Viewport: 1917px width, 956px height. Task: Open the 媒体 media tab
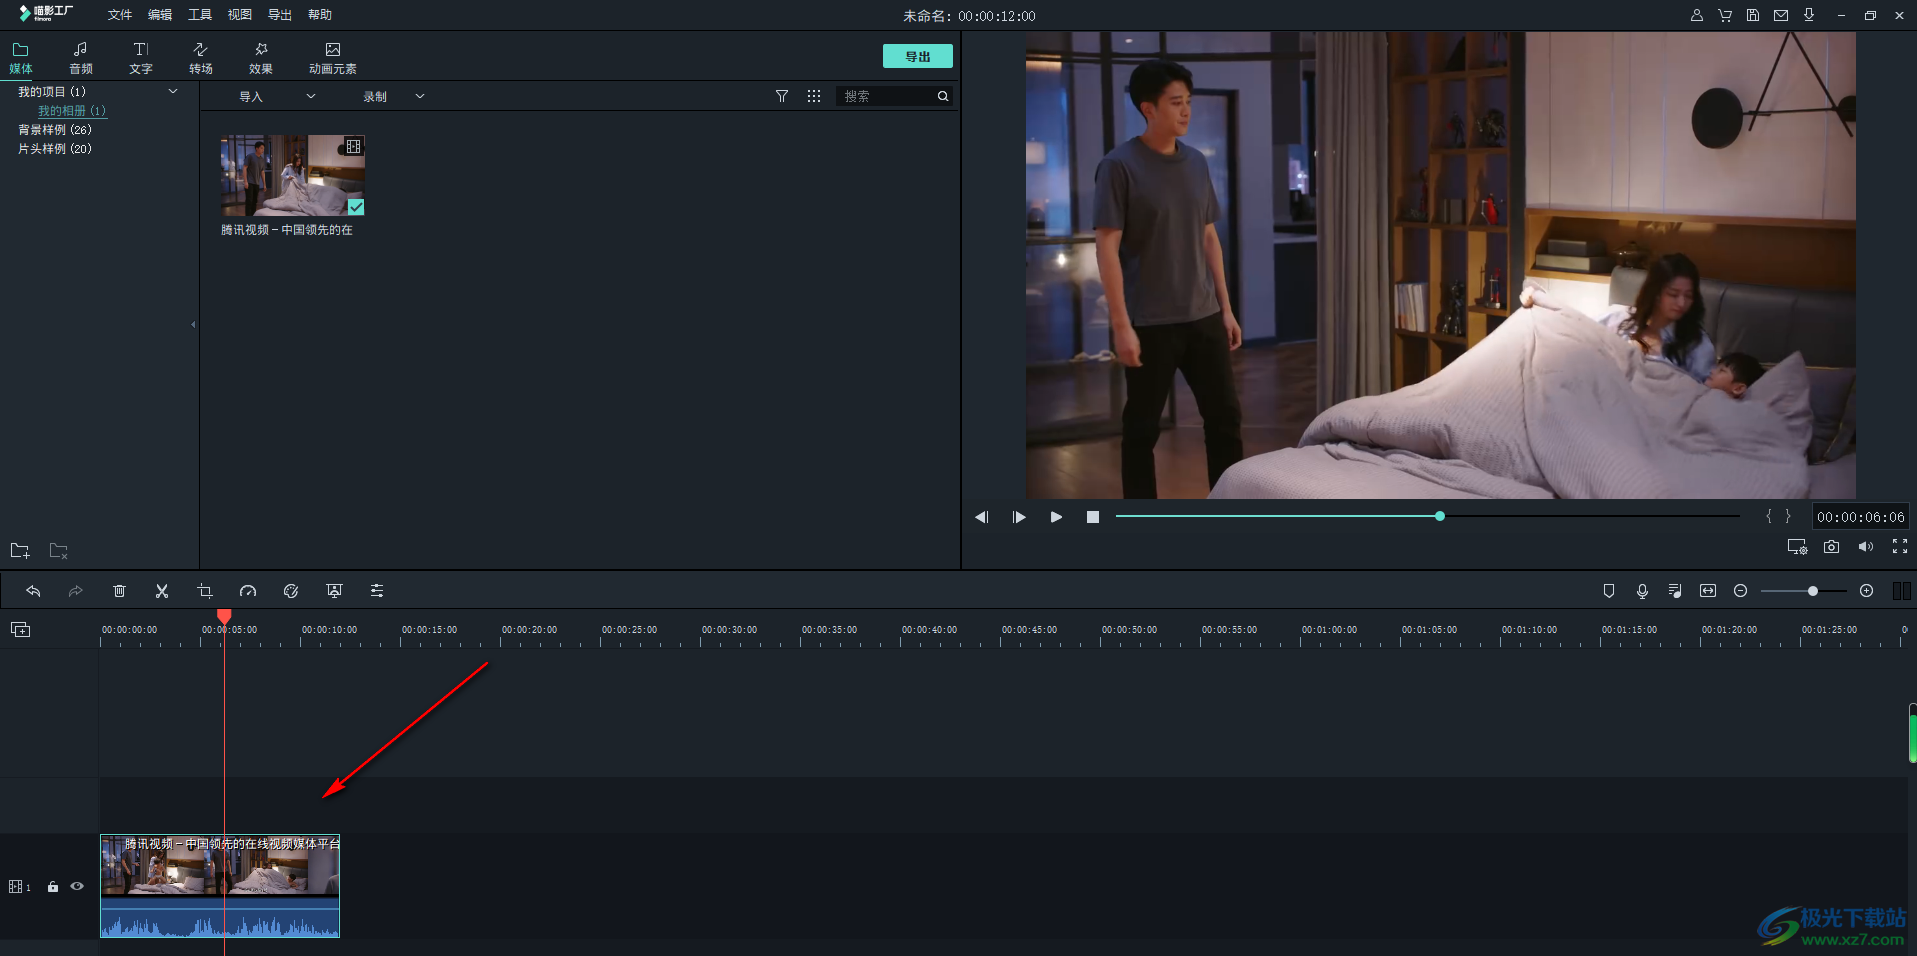click(x=21, y=58)
